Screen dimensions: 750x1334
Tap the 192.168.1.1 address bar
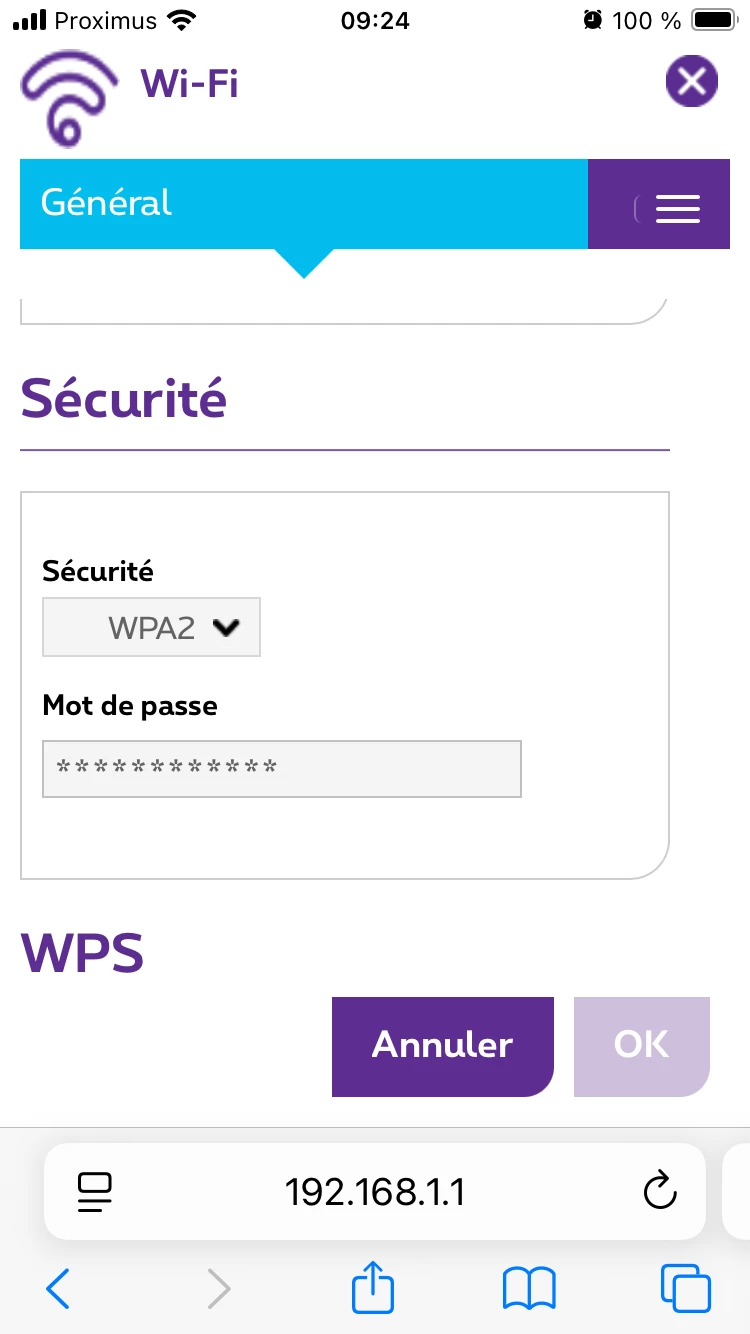click(x=375, y=1191)
